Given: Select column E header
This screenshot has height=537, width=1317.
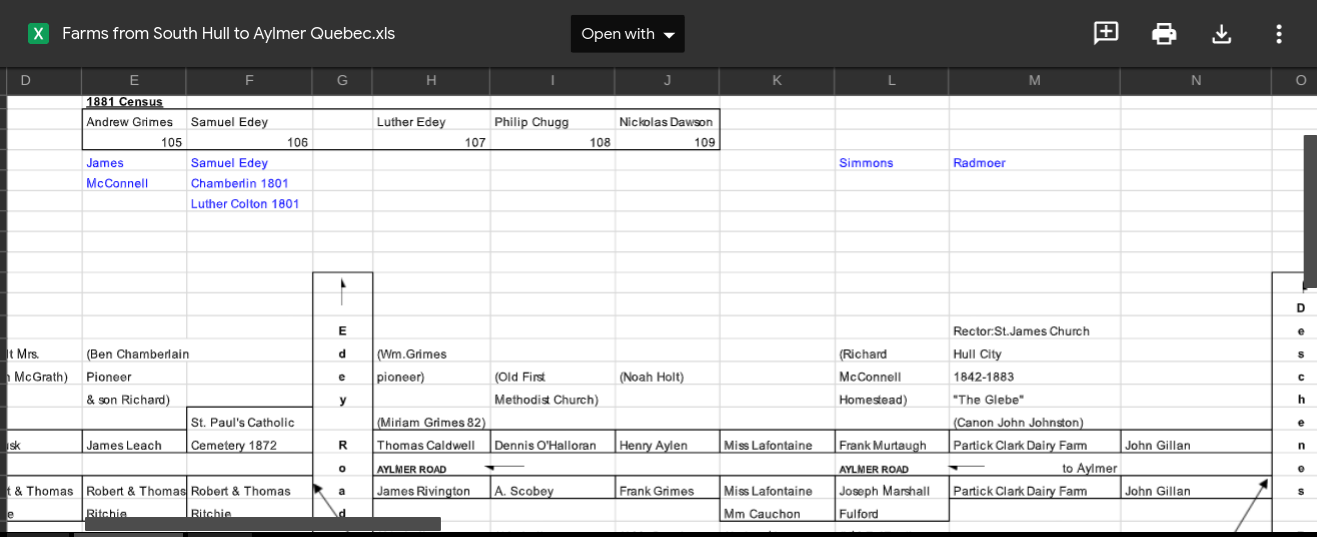Looking at the screenshot, I should click(134, 80).
